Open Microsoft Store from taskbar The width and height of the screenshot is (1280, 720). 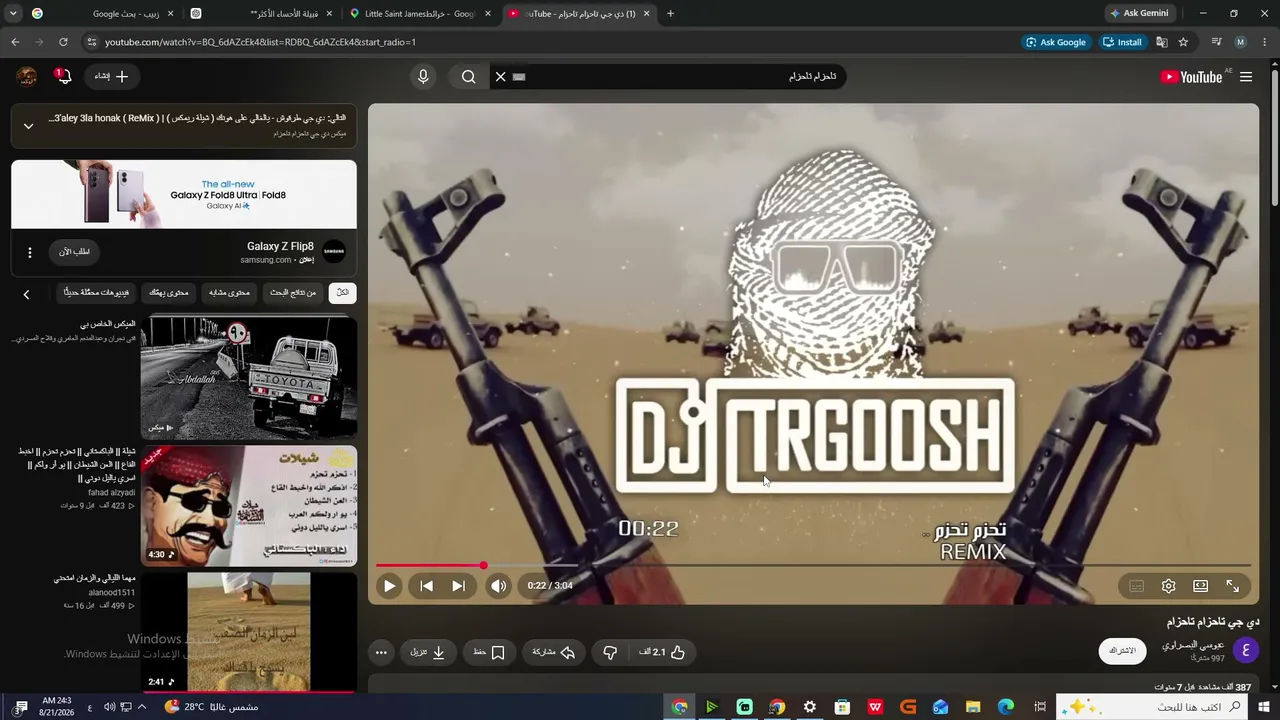842,707
